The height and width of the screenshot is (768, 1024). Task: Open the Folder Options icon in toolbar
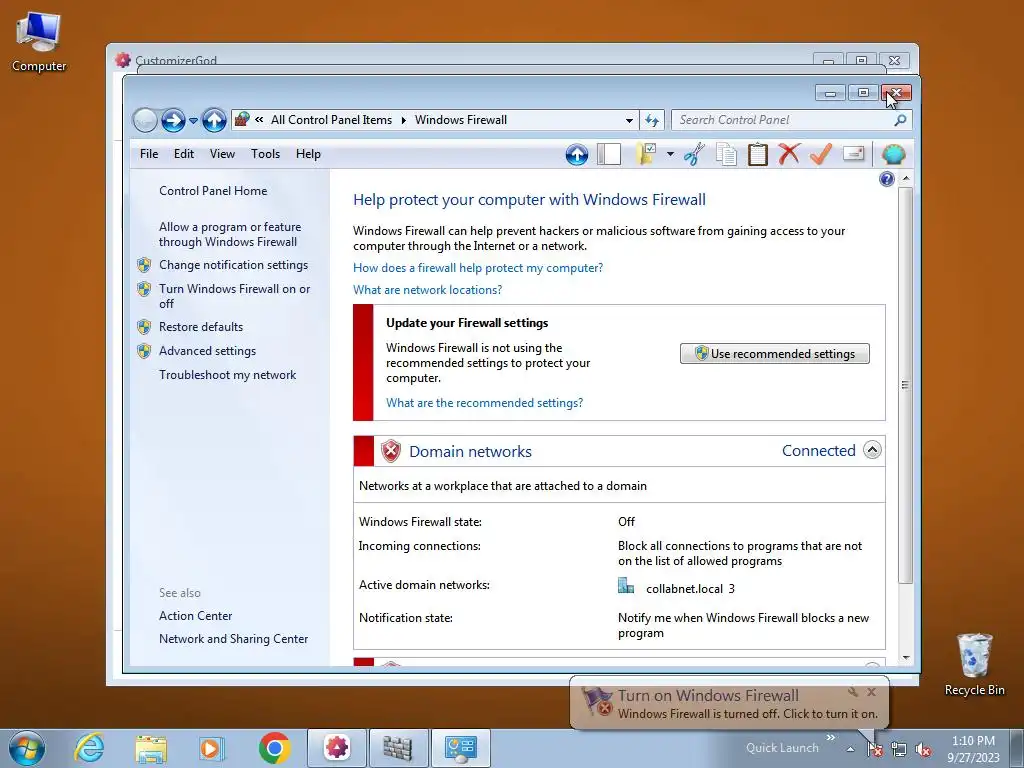(x=646, y=155)
